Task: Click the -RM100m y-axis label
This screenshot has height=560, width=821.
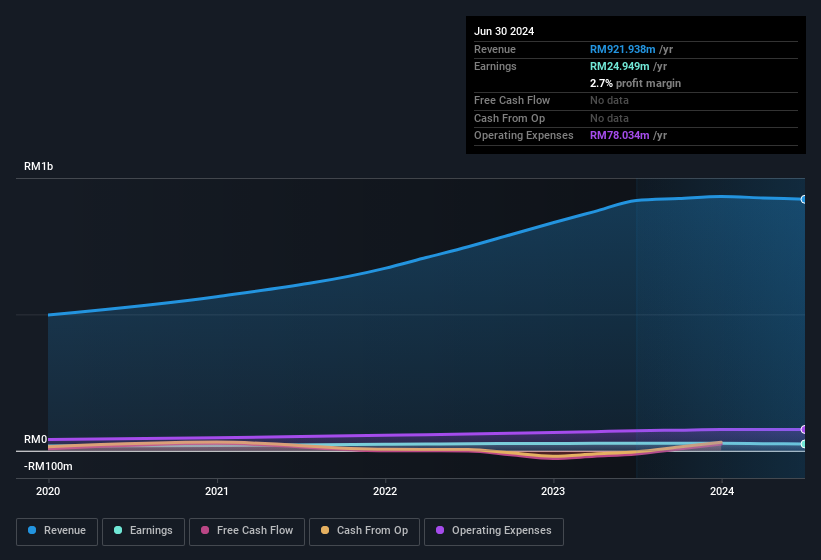Action: coord(48,466)
